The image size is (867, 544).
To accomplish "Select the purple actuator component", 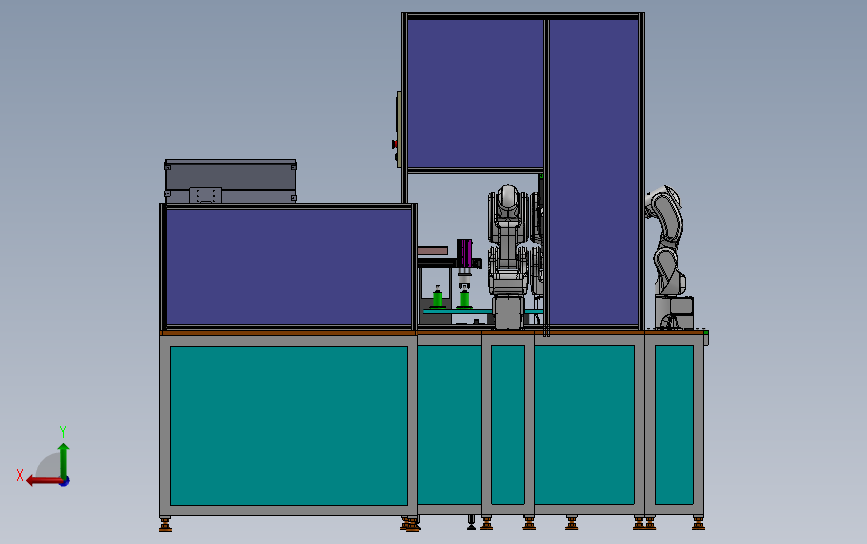I will coord(464,253).
